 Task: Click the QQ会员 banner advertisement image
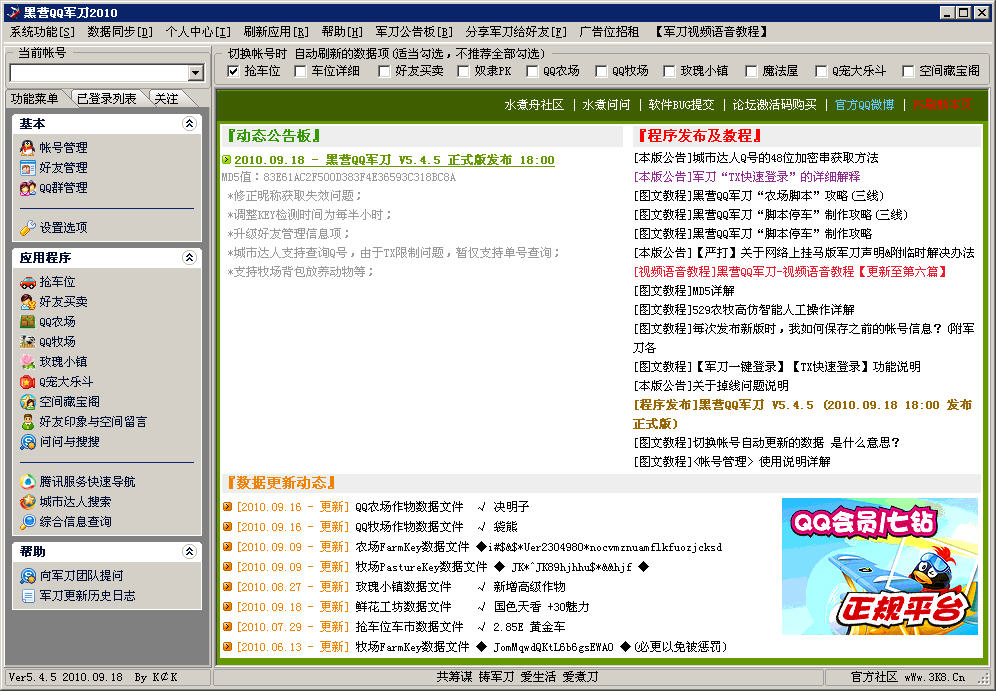coord(879,566)
